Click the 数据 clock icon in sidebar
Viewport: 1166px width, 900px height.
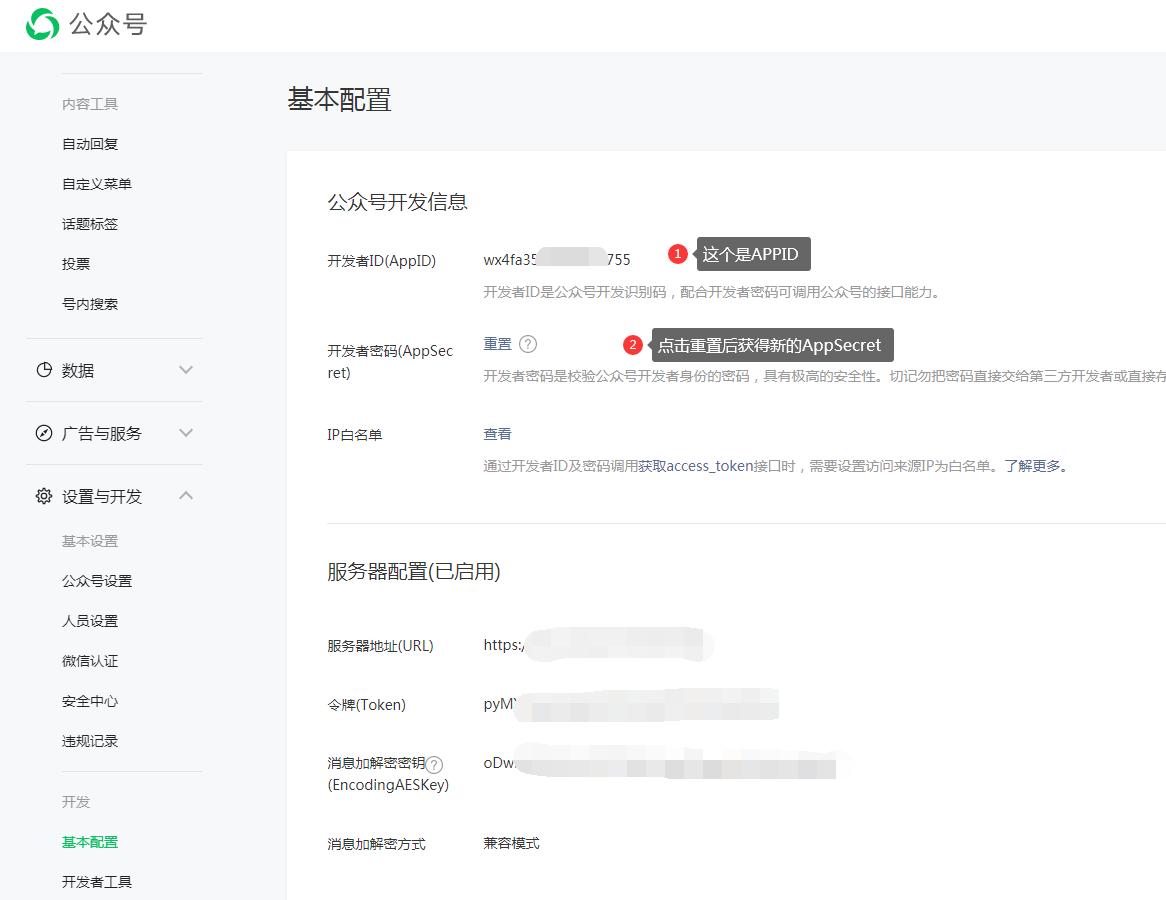click(x=45, y=370)
